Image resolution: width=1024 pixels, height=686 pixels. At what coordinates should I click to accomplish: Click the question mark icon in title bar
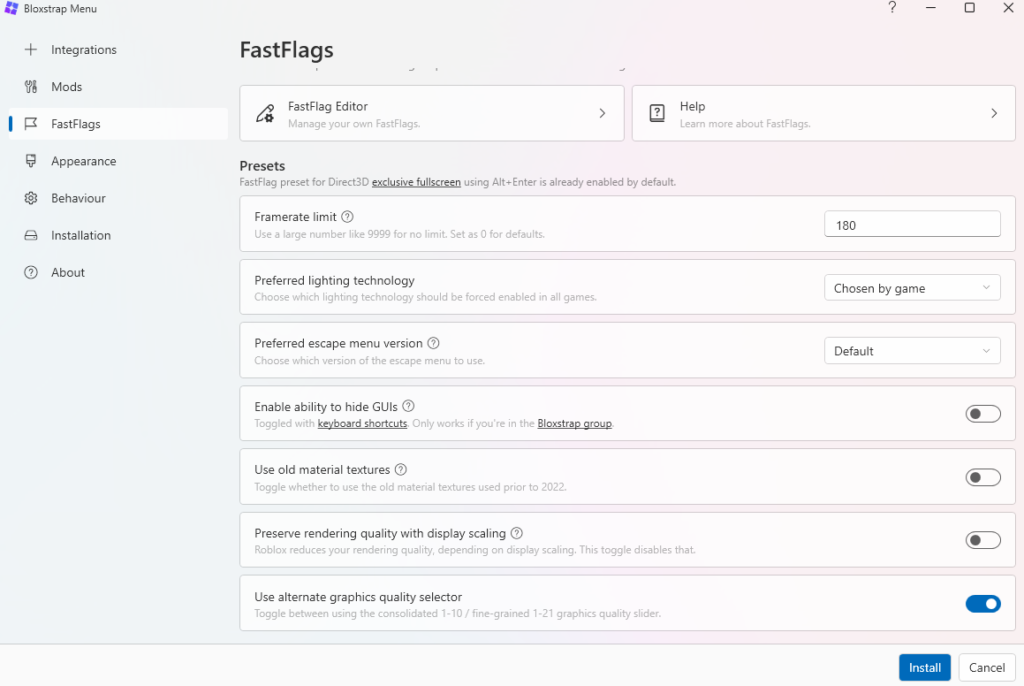pos(892,9)
